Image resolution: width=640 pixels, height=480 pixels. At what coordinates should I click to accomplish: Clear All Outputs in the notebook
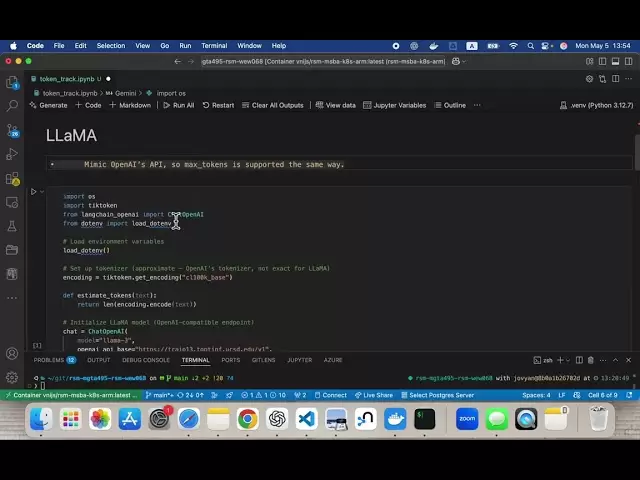(x=273, y=105)
